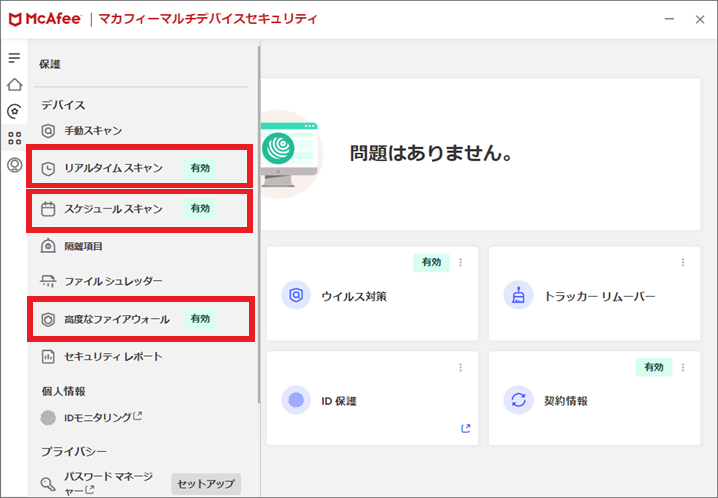This screenshot has width=718, height=498.
Task: Open 隔離項目 menu entry
Action: pyautogui.click(x=83, y=246)
